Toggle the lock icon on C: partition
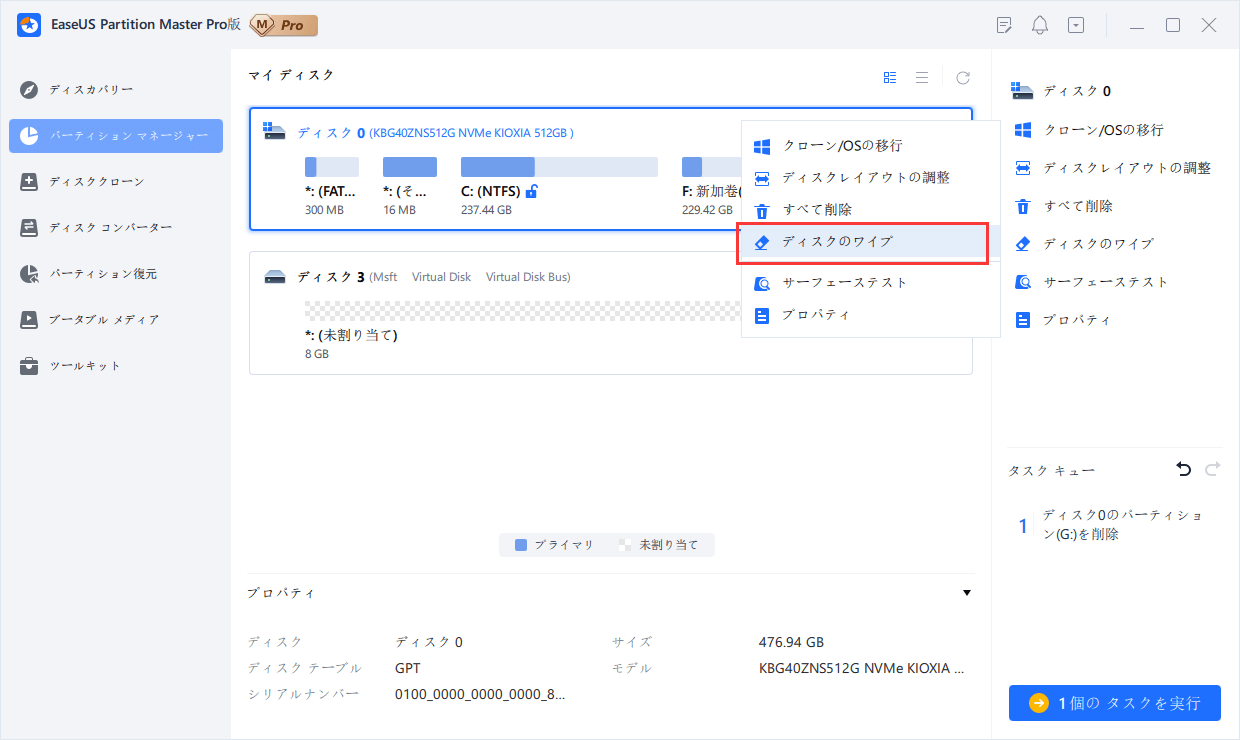 coord(531,190)
